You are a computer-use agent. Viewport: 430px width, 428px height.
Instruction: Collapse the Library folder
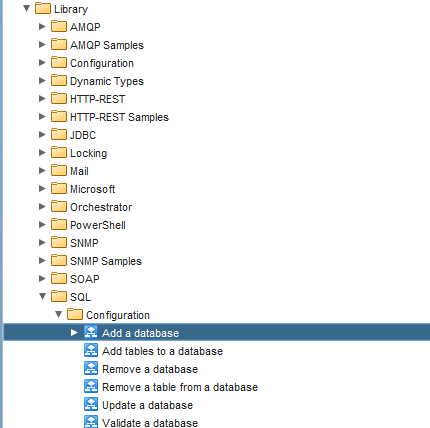coord(27,8)
